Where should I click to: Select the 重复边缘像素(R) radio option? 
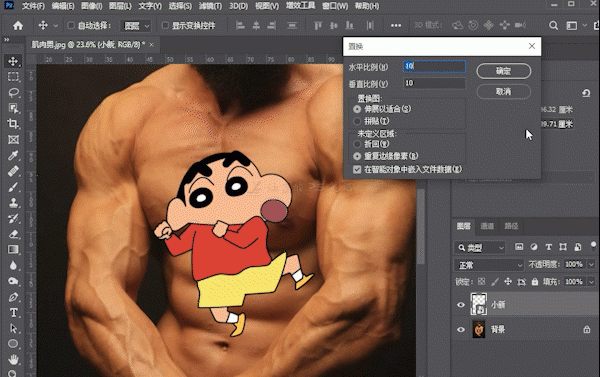pyautogui.click(x=357, y=156)
